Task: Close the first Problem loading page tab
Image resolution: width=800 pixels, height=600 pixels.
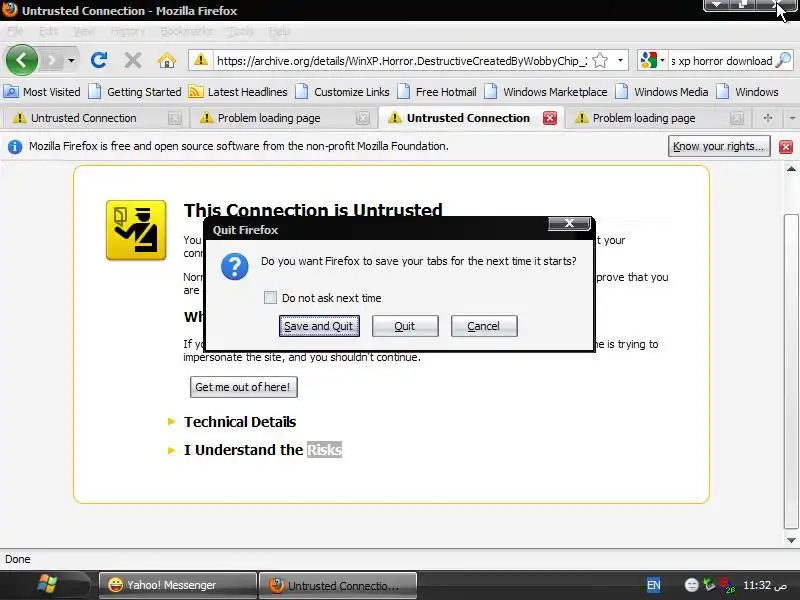Action: point(363,118)
